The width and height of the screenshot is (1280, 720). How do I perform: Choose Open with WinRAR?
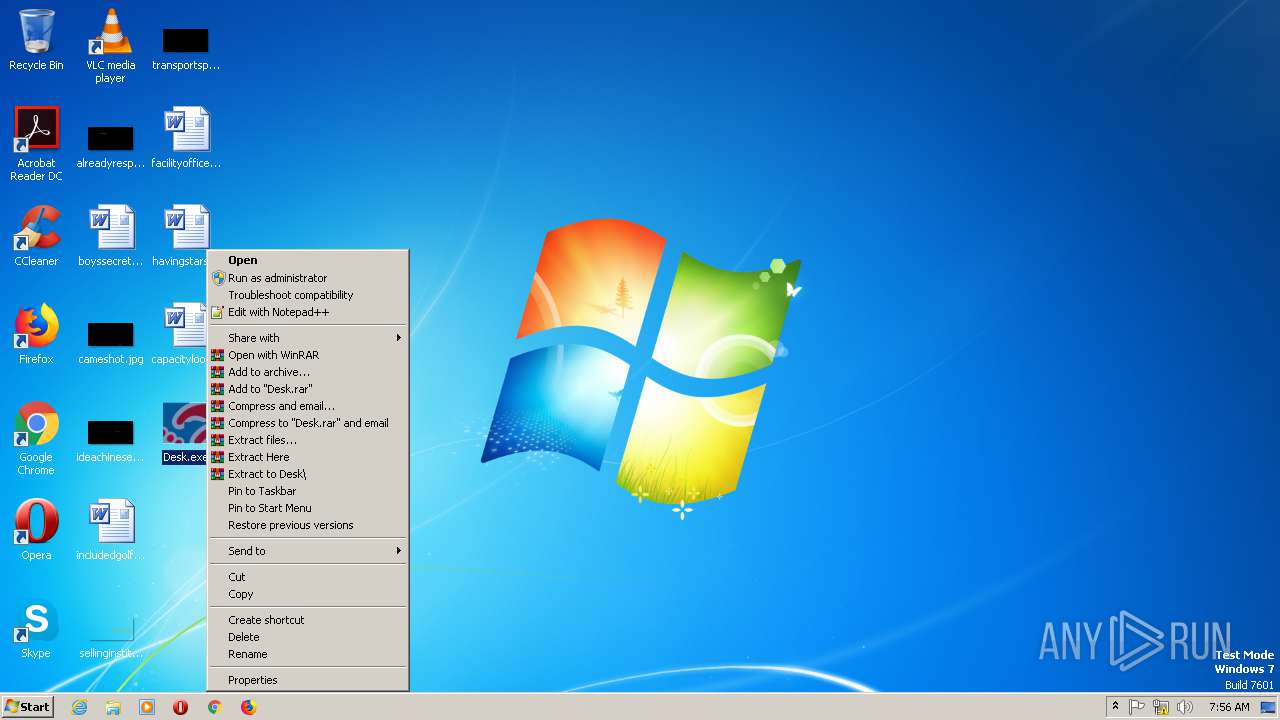(308, 355)
